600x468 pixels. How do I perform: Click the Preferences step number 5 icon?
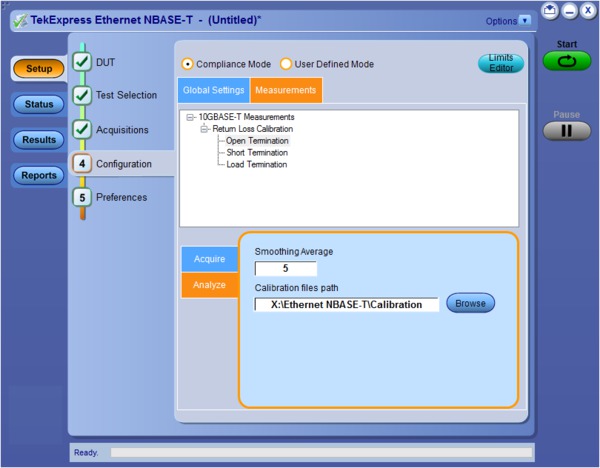pos(83,198)
